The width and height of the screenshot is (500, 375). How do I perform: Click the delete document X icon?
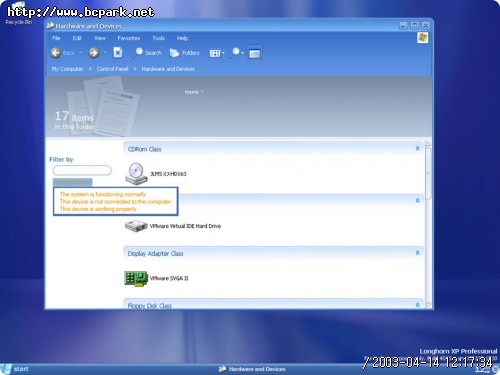(x=118, y=53)
